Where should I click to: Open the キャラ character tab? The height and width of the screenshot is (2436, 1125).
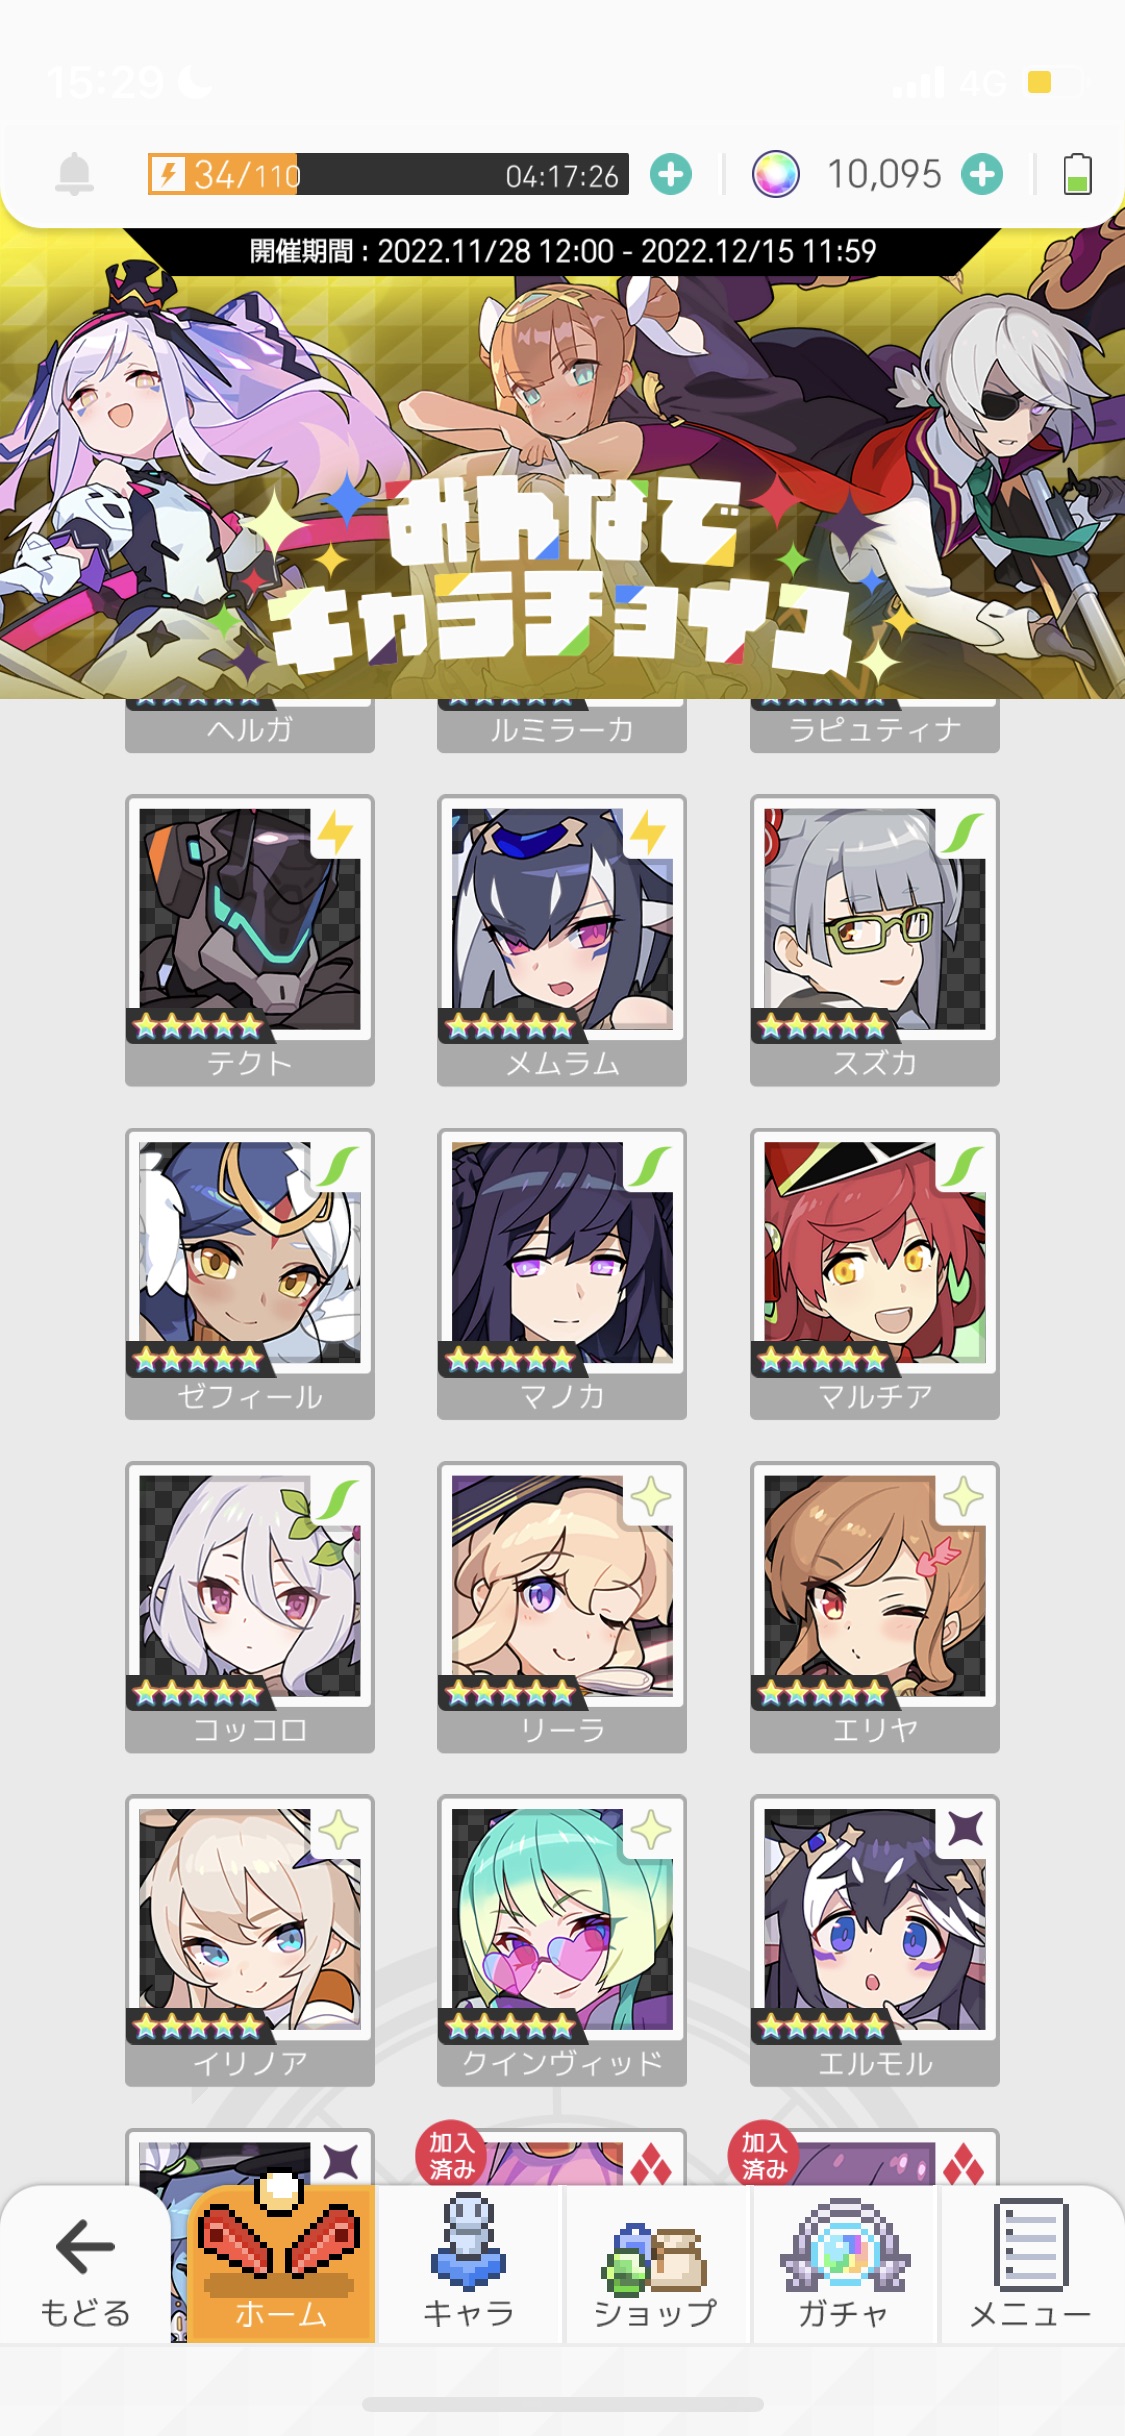click(x=468, y=2264)
